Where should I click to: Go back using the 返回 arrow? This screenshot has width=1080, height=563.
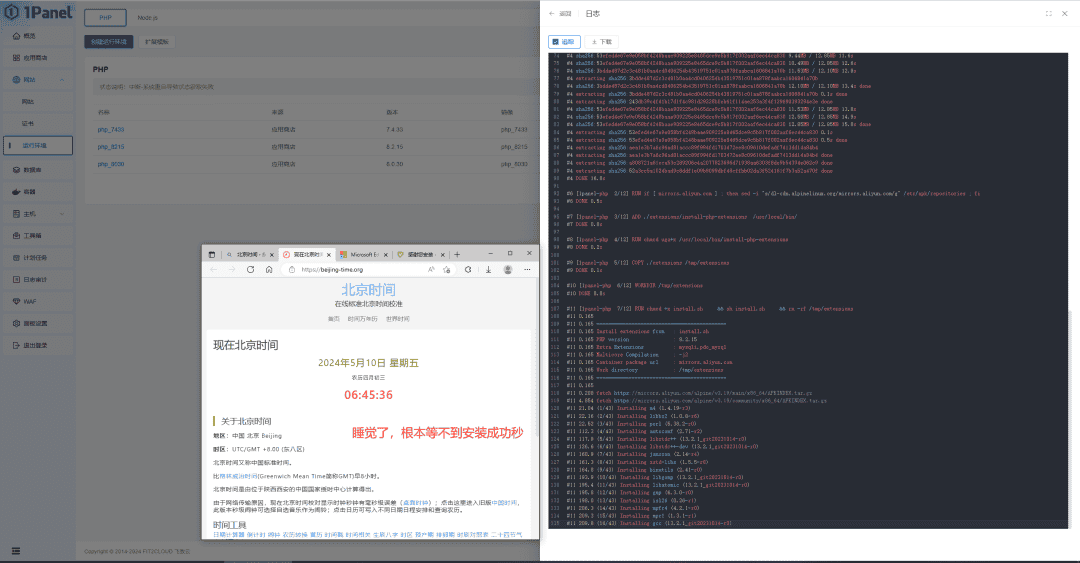(x=560, y=14)
